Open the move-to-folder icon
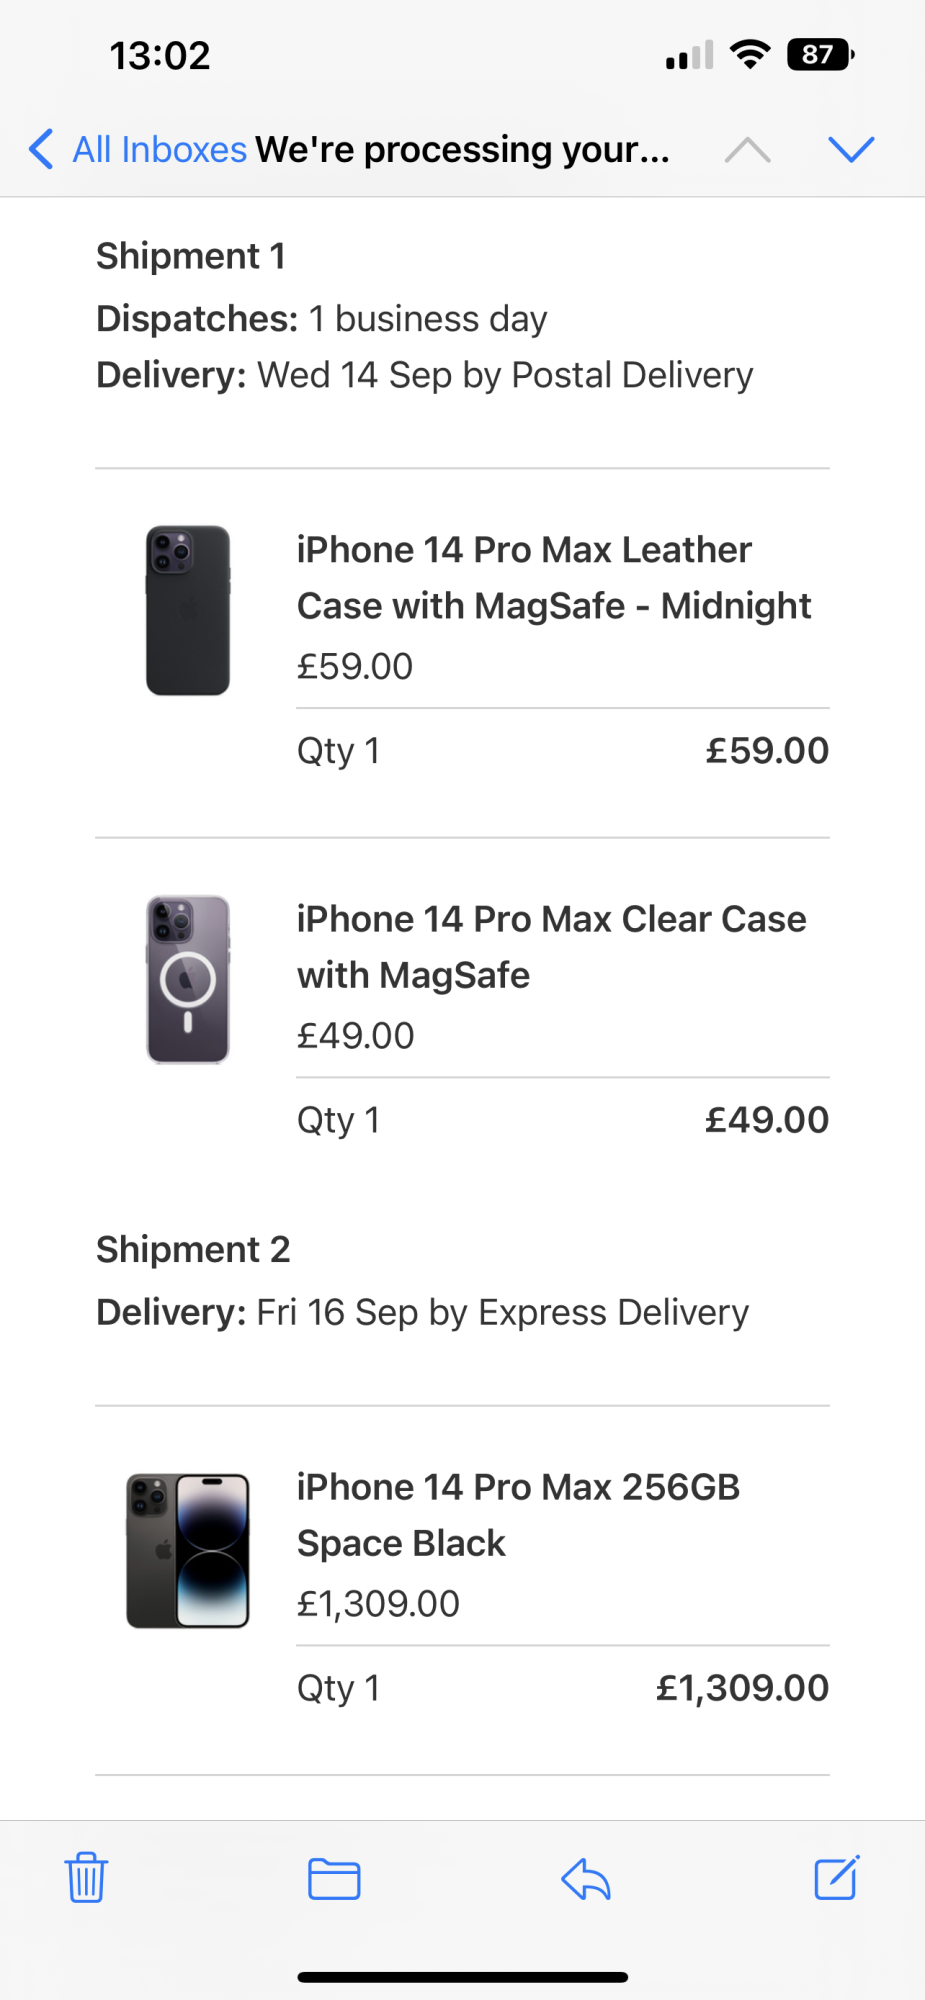 pos(334,1878)
